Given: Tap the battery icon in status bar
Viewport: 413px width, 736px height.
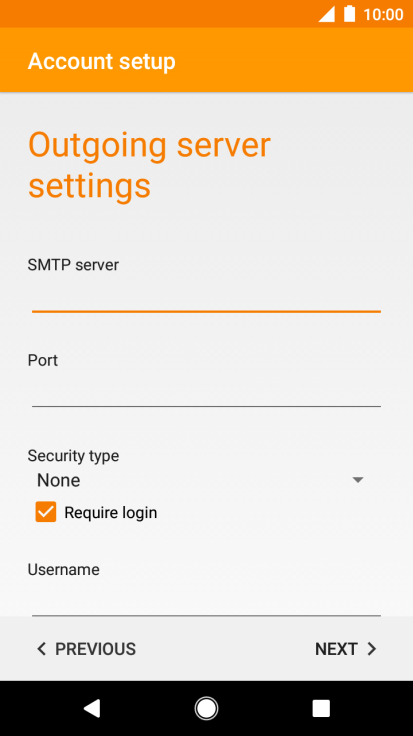Looking at the screenshot, I should tap(349, 14).
